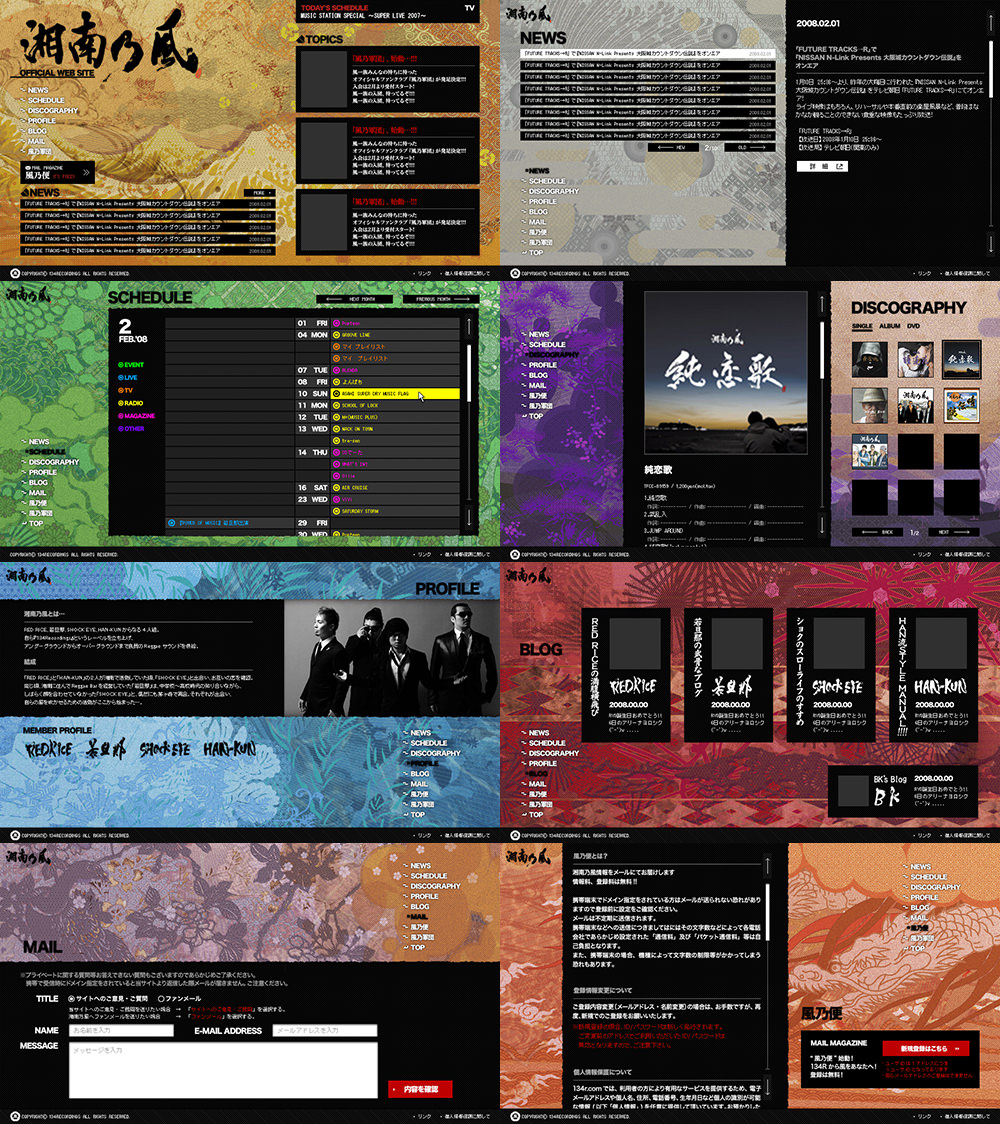This screenshot has height=1124, width=1000.
Task: Select the site feedback radio option in Mail form
Action: [71, 998]
